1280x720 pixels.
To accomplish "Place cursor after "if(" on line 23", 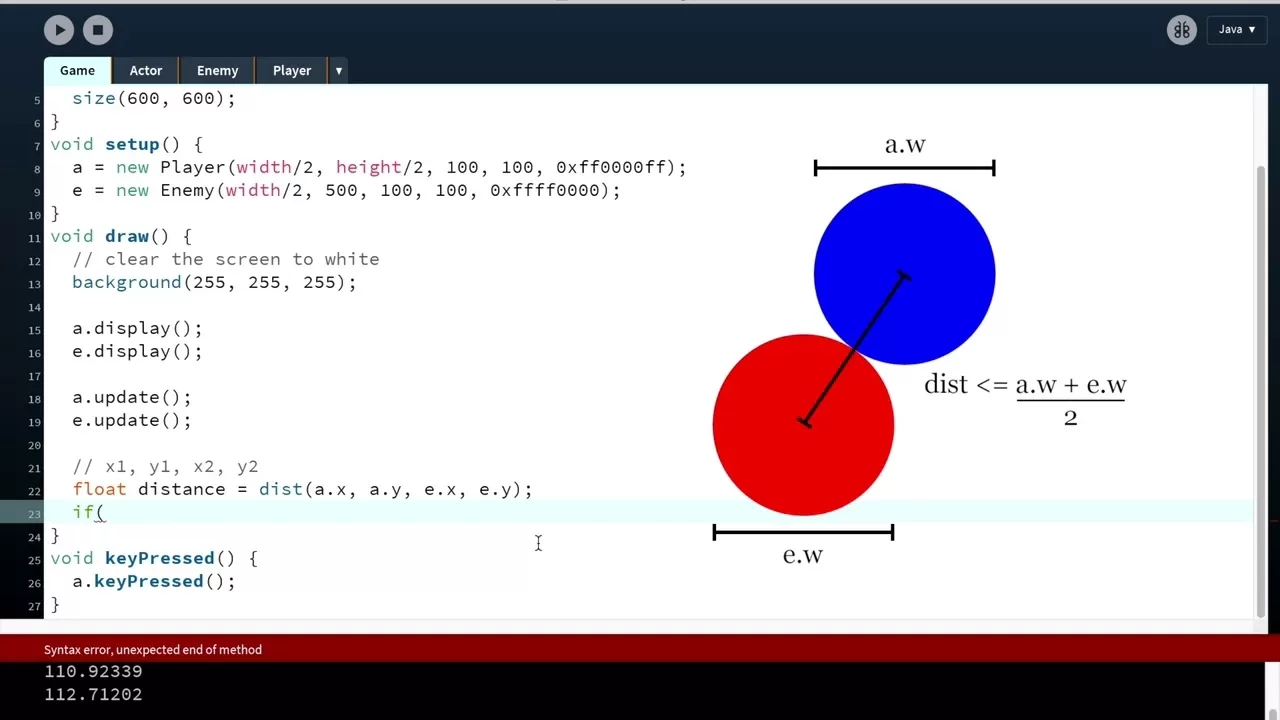I will 106,512.
